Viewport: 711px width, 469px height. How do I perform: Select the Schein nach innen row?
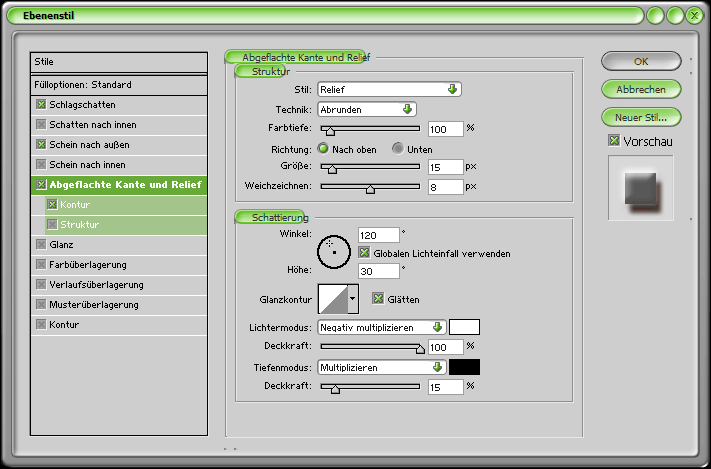(119, 165)
